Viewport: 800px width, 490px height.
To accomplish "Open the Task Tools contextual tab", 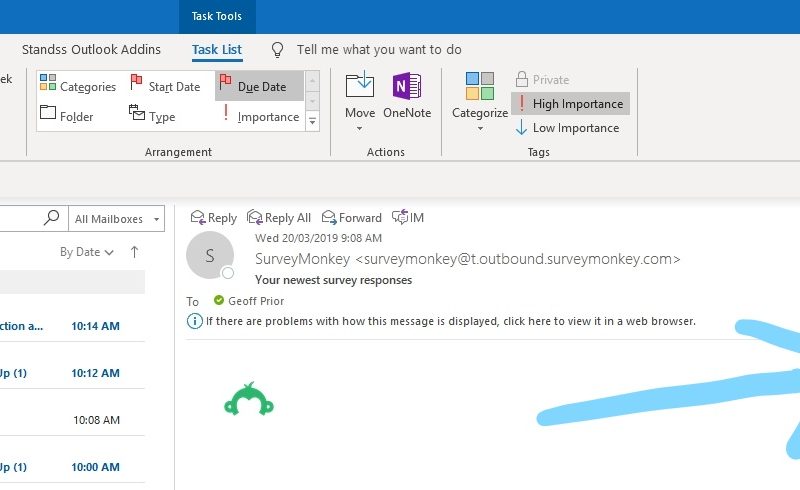I will click(217, 16).
